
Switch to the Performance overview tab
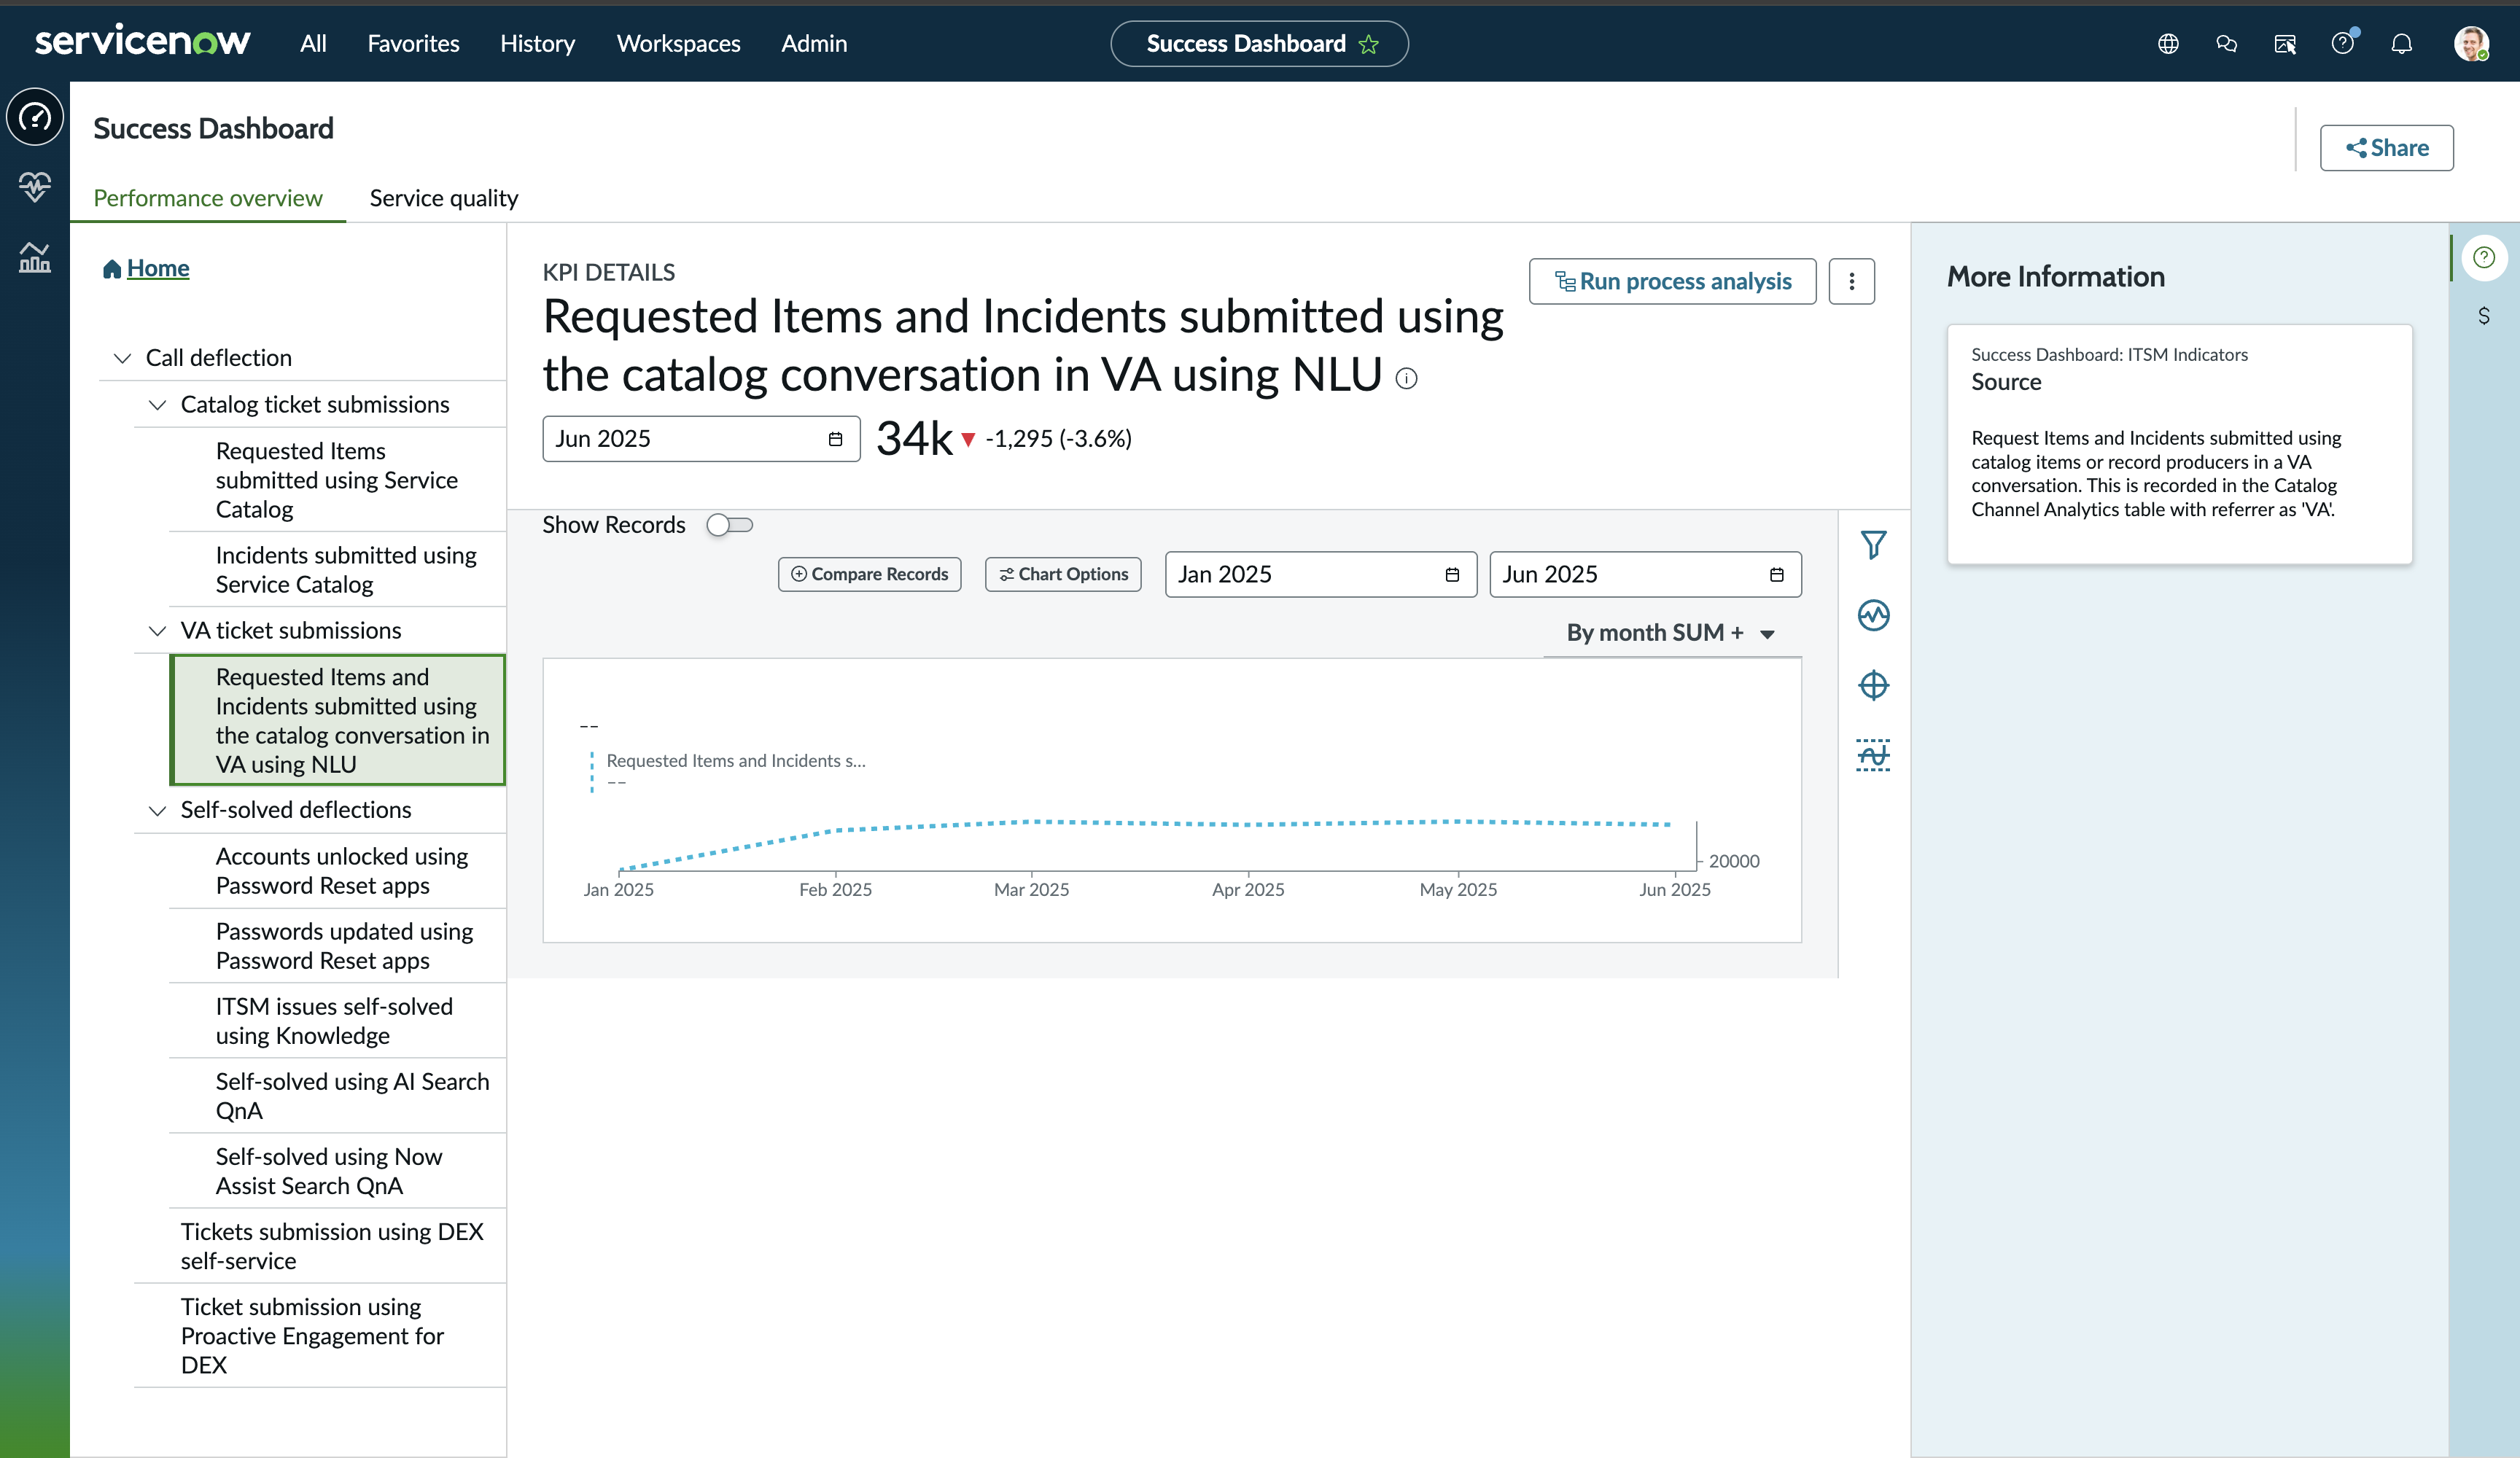point(208,198)
